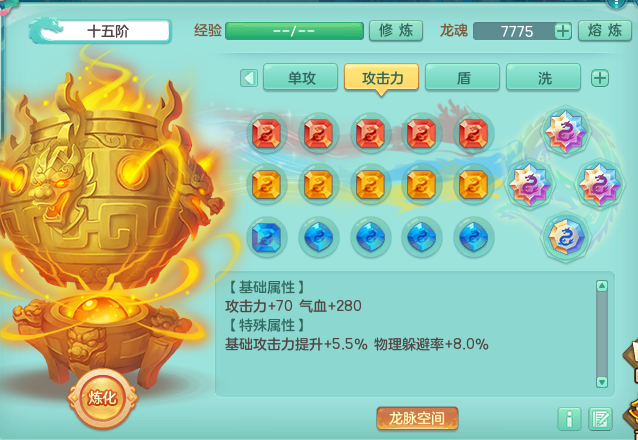Select the last round blue gem
This screenshot has width=638, height=440.
473,236
